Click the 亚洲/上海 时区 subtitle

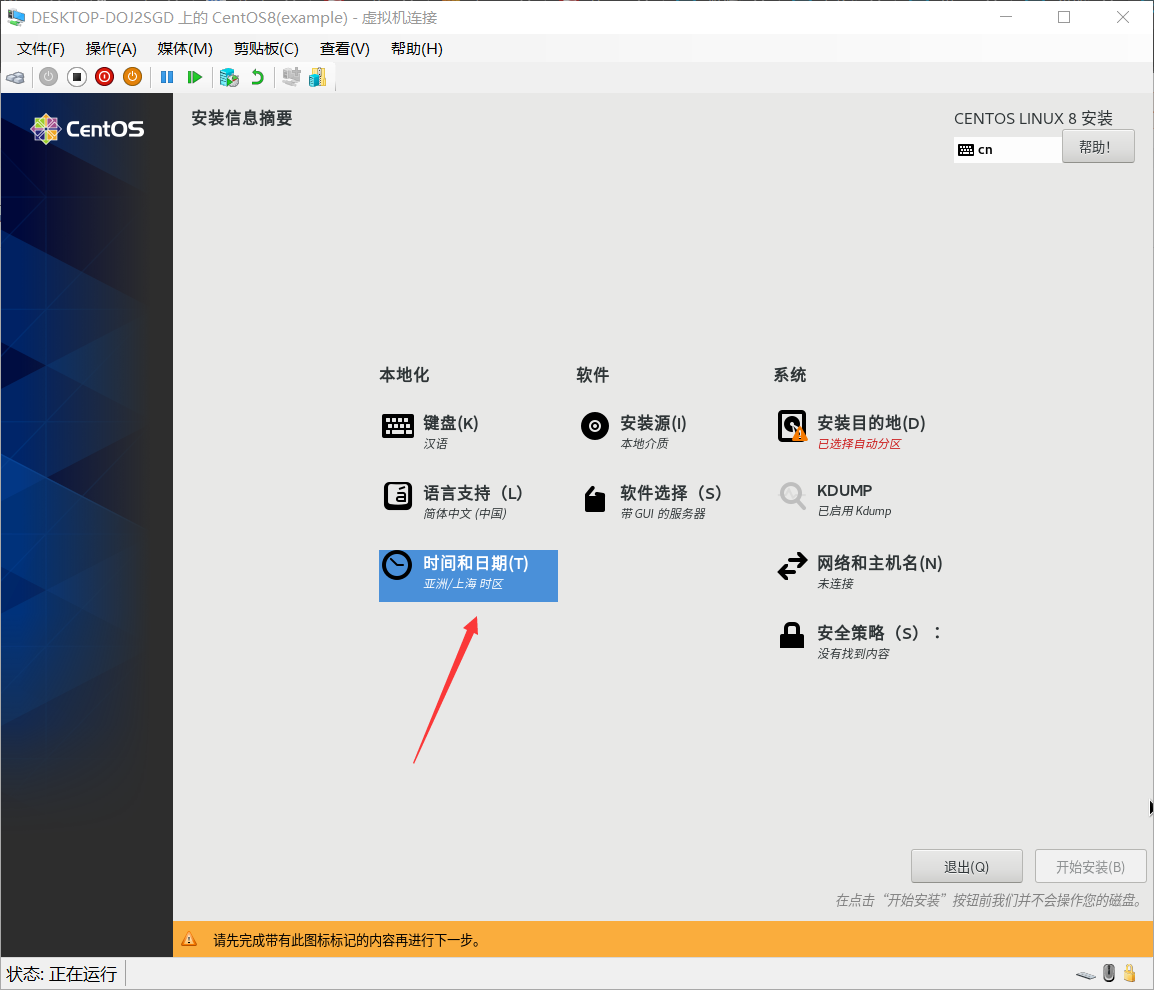tap(463, 584)
